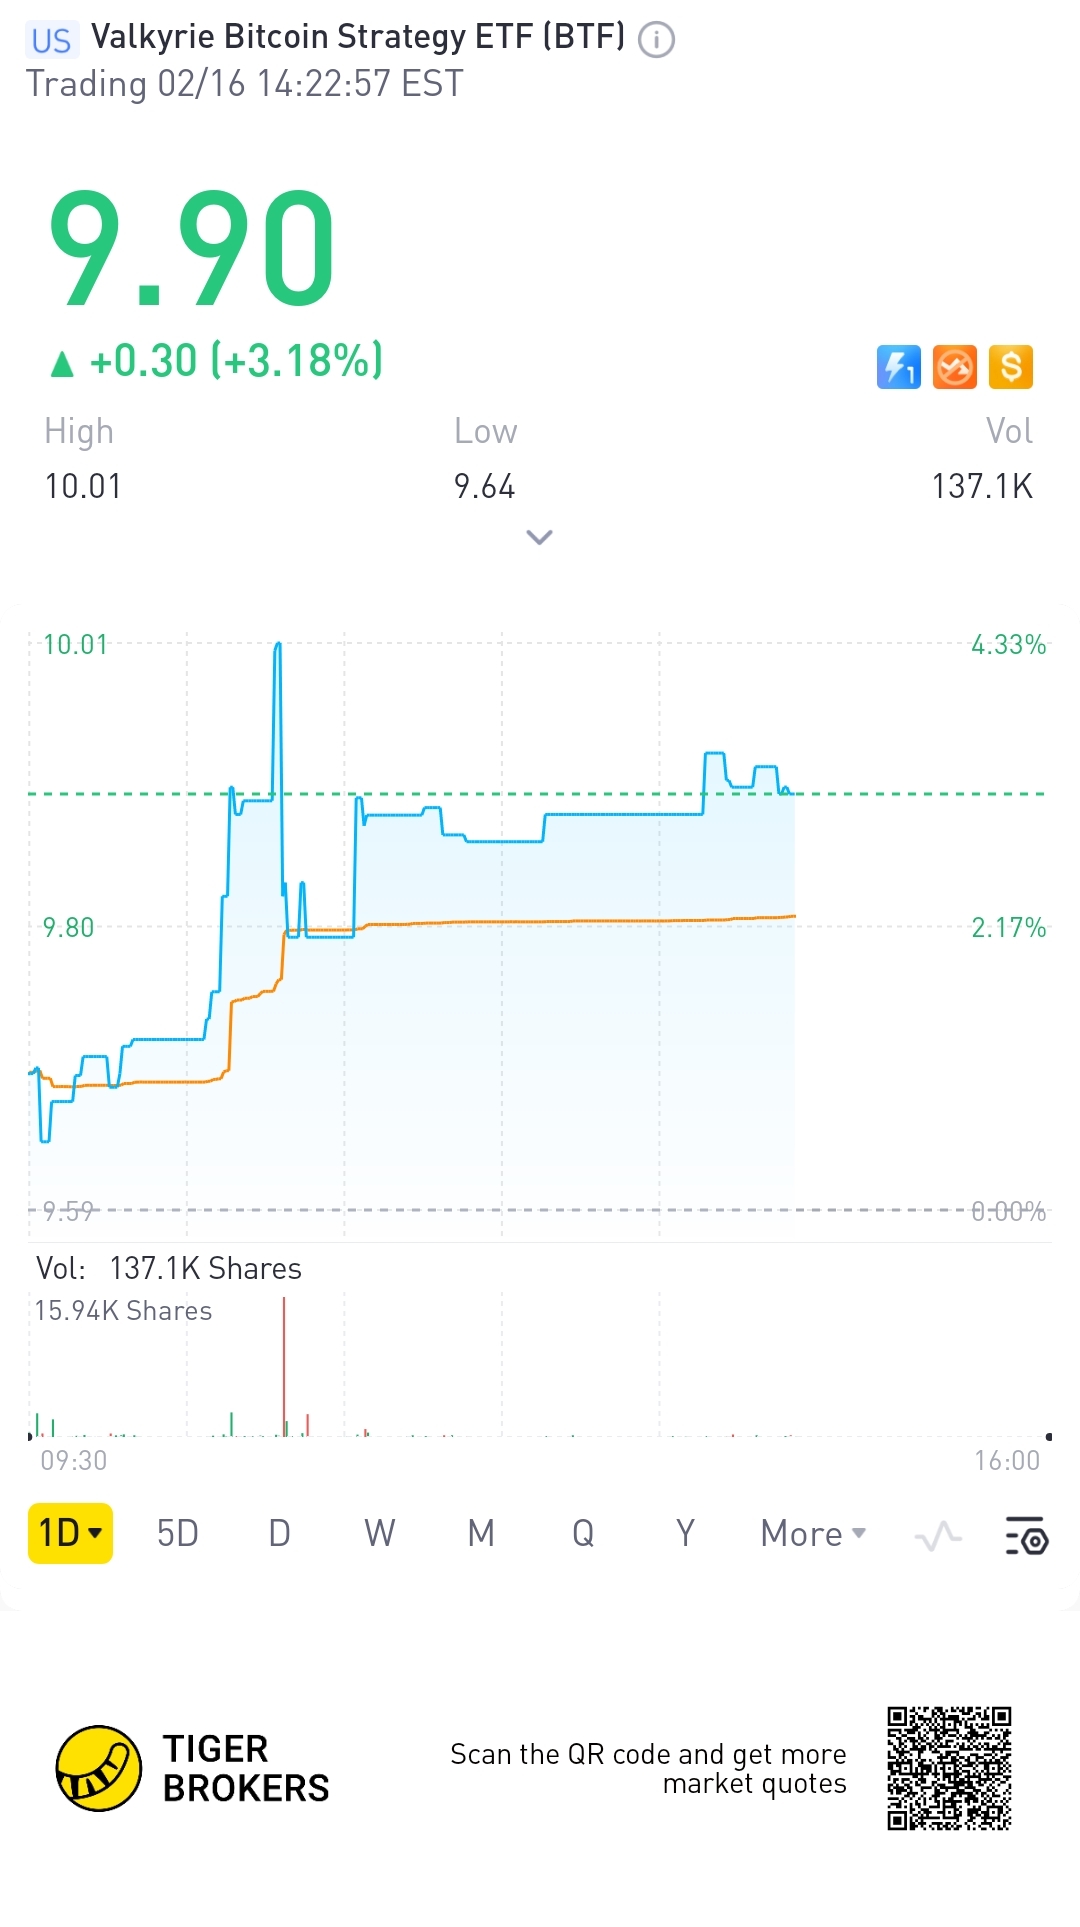1080x1927 pixels.
Task: Tap the info icon beside BTF title
Action: (x=656, y=40)
